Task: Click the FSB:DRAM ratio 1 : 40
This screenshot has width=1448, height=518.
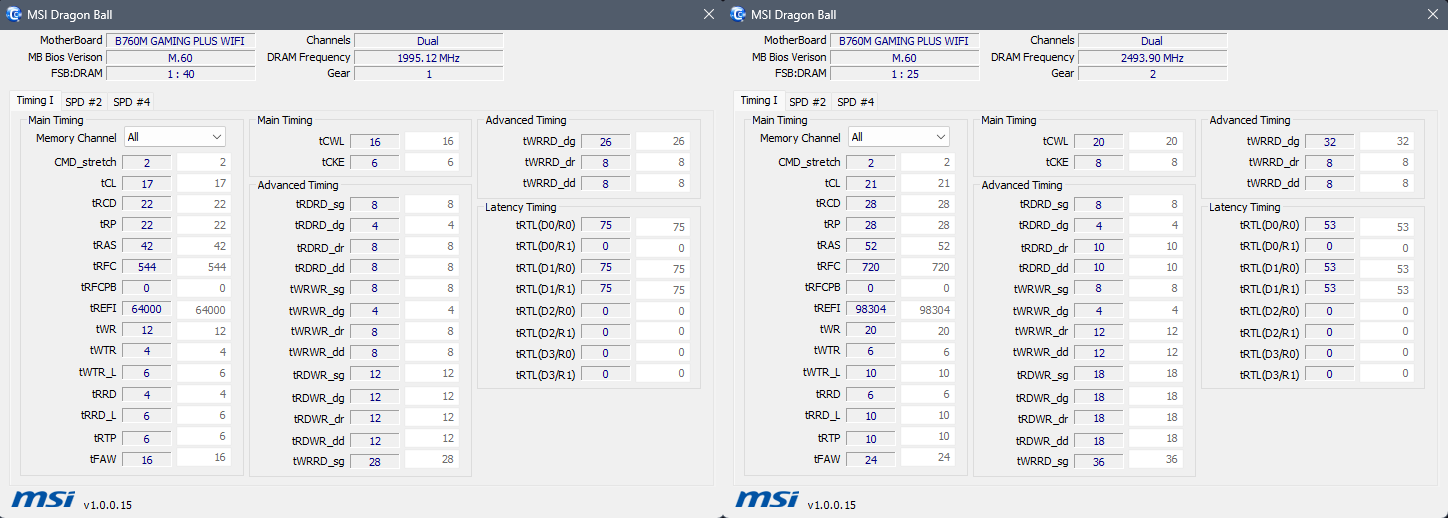Action: [x=181, y=74]
